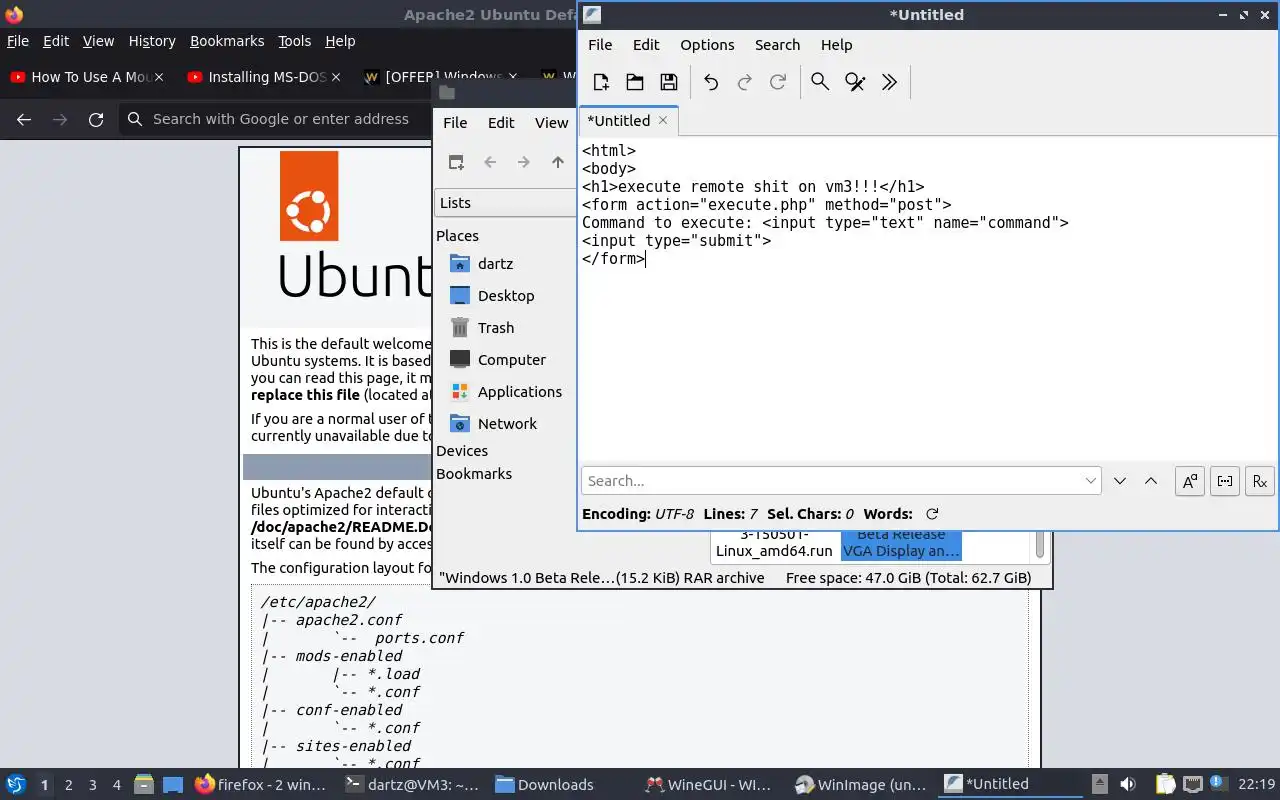Screen dimensions: 1280x800
Task: Switch to workspace 4 in the pager
Action: 116,785
